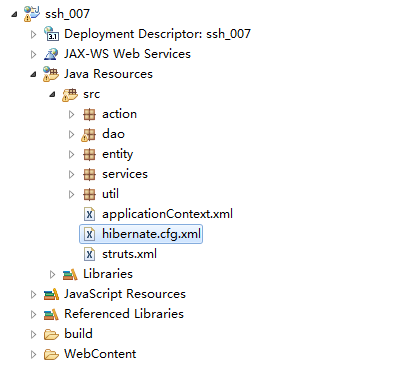The height and width of the screenshot is (365, 405).
Task: Select the 'JAX-WS Web Services' label
Action: 127,54
